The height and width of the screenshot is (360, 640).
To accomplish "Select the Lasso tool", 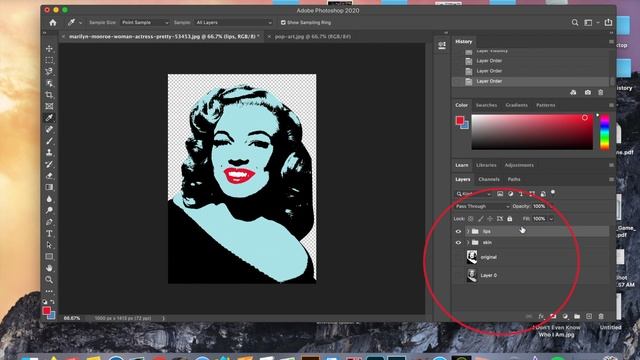I will pyautogui.click(x=49, y=71).
